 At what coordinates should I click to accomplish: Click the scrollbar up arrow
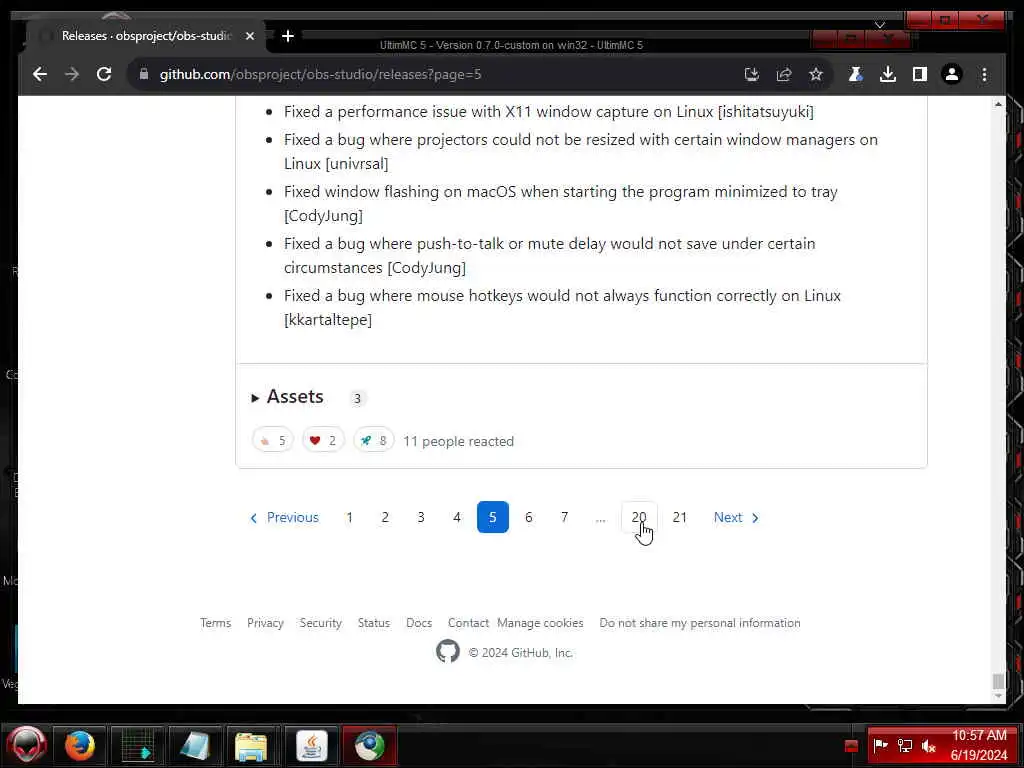[x=998, y=104]
